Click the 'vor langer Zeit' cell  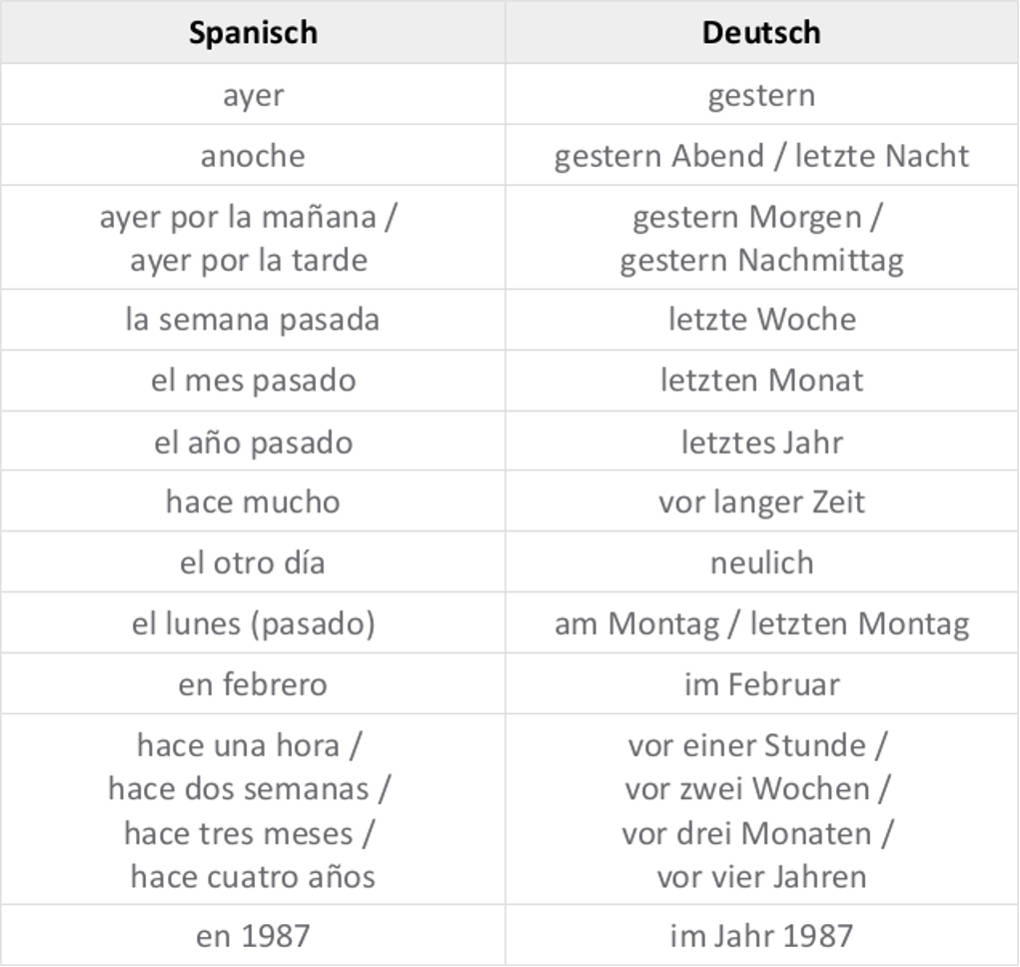(761, 502)
